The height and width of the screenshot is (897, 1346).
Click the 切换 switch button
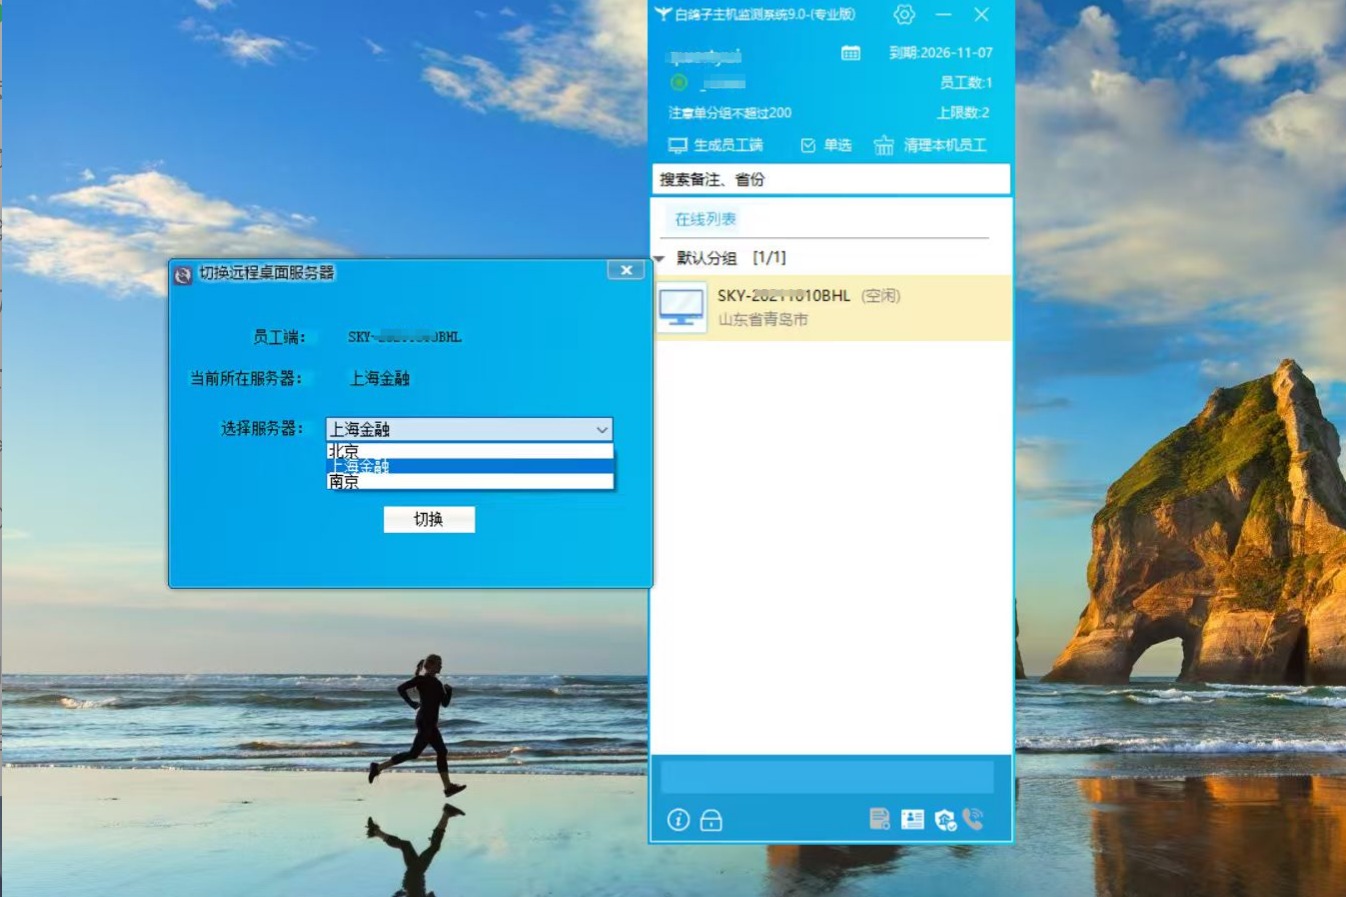[429, 519]
